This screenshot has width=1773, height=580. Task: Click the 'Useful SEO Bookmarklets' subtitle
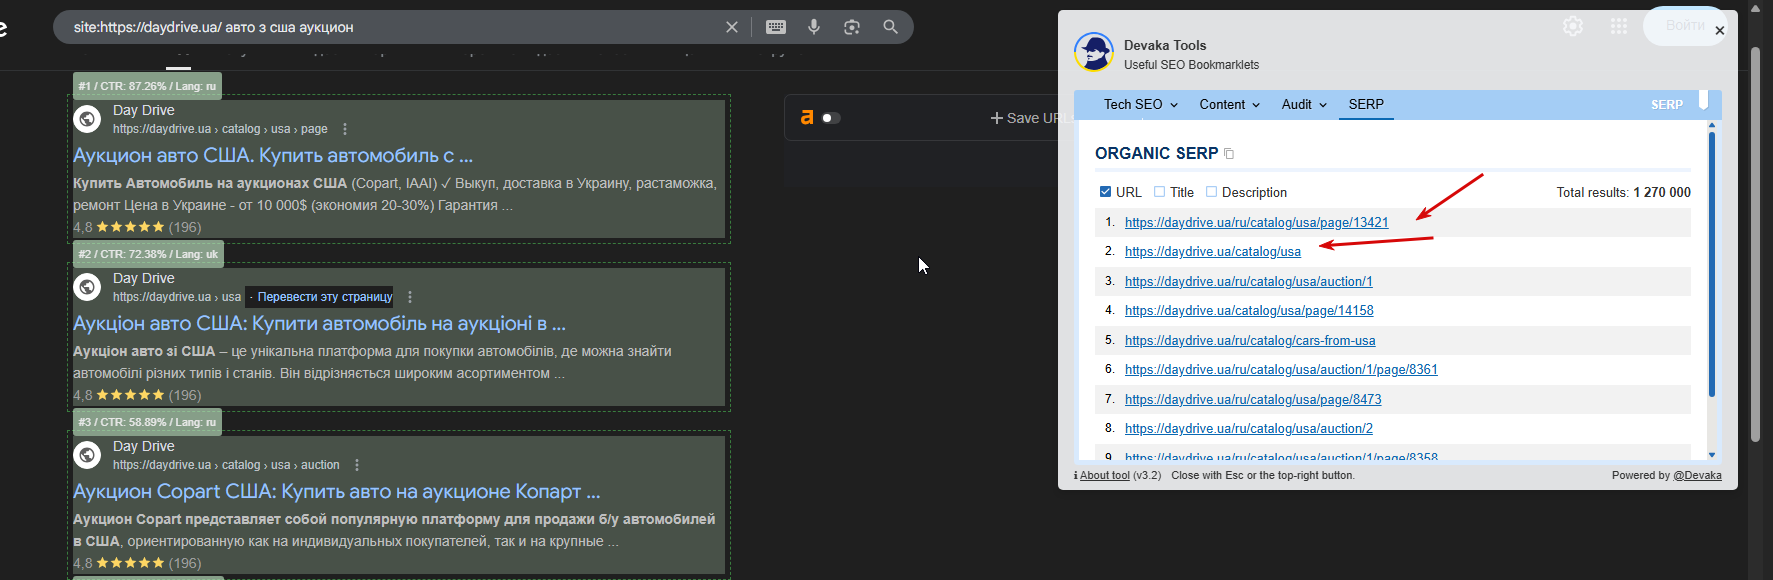pyautogui.click(x=1191, y=65)
